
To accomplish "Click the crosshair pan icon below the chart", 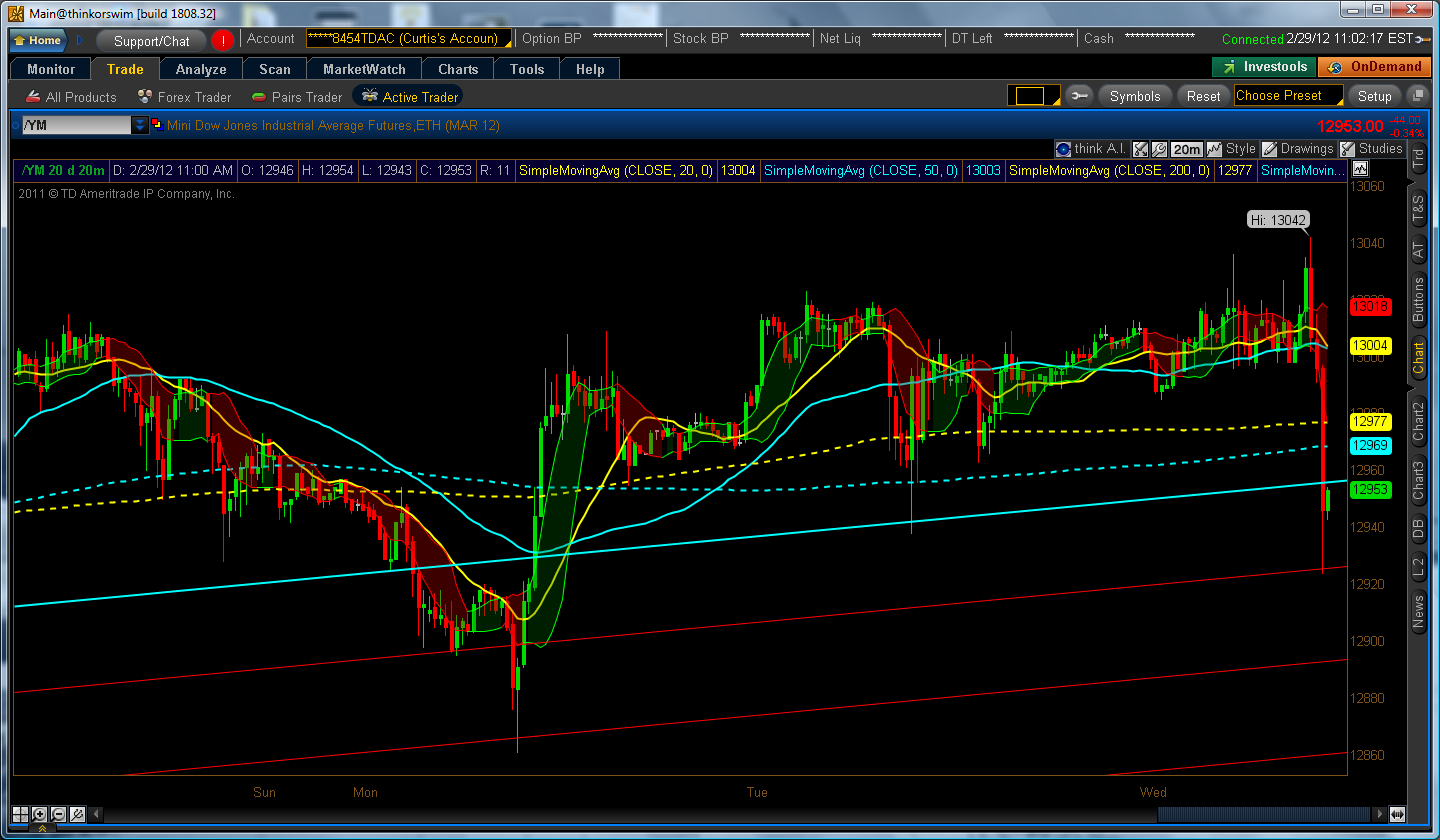I will [21, 814].
